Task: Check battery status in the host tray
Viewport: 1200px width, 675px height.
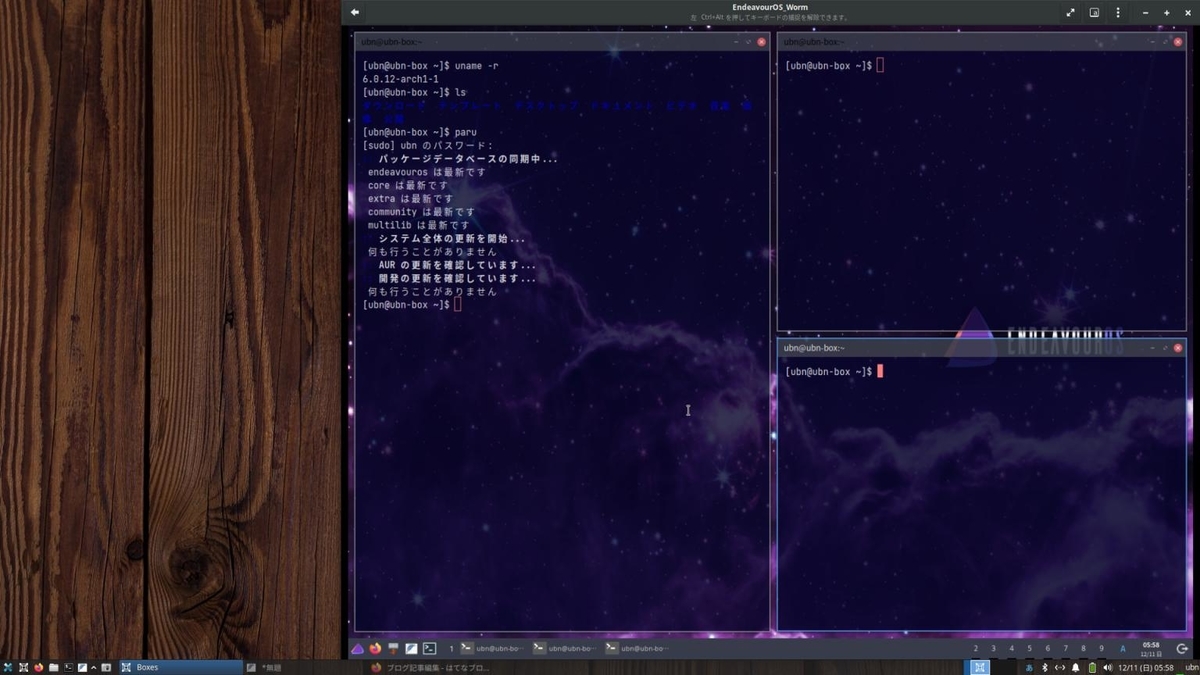Action: (1092, 667)
